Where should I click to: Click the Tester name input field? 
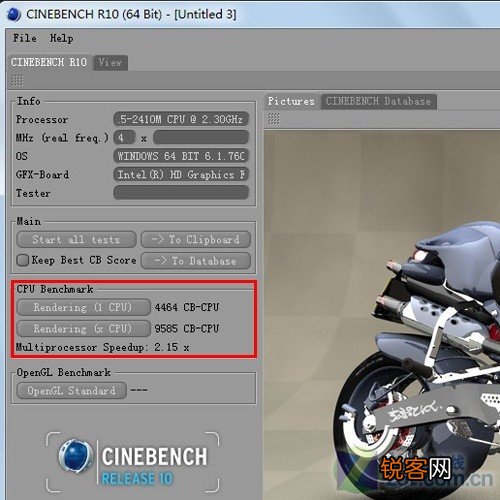[181, 193]
